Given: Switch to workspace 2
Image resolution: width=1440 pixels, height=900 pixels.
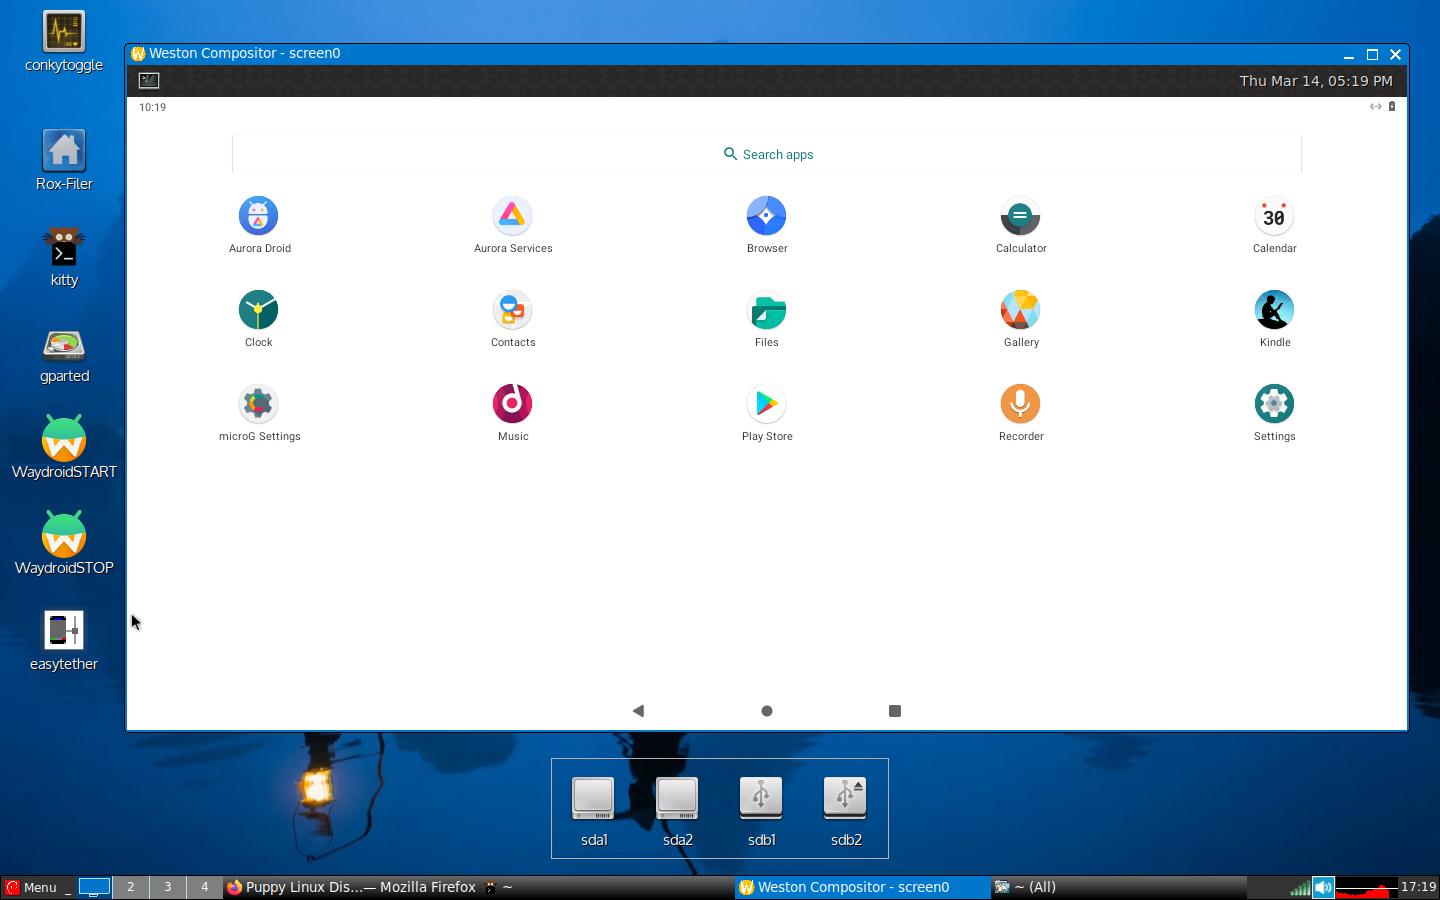Looking at the screenshot, I should pyautogui.click(x=130, y=887).
